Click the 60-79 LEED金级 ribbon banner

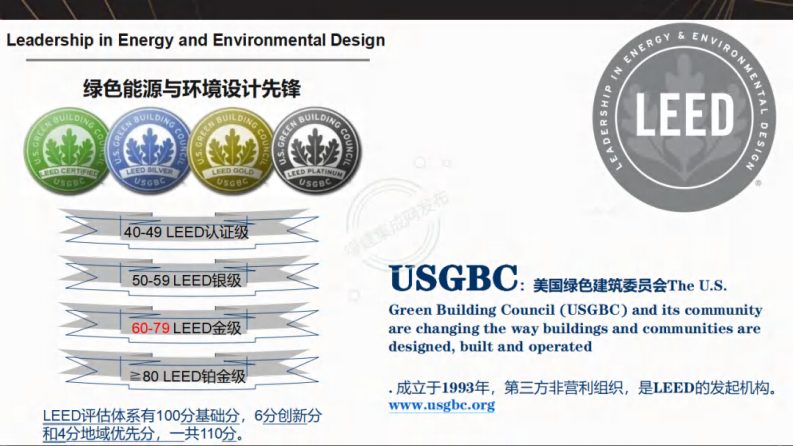(x=188, y=324)
